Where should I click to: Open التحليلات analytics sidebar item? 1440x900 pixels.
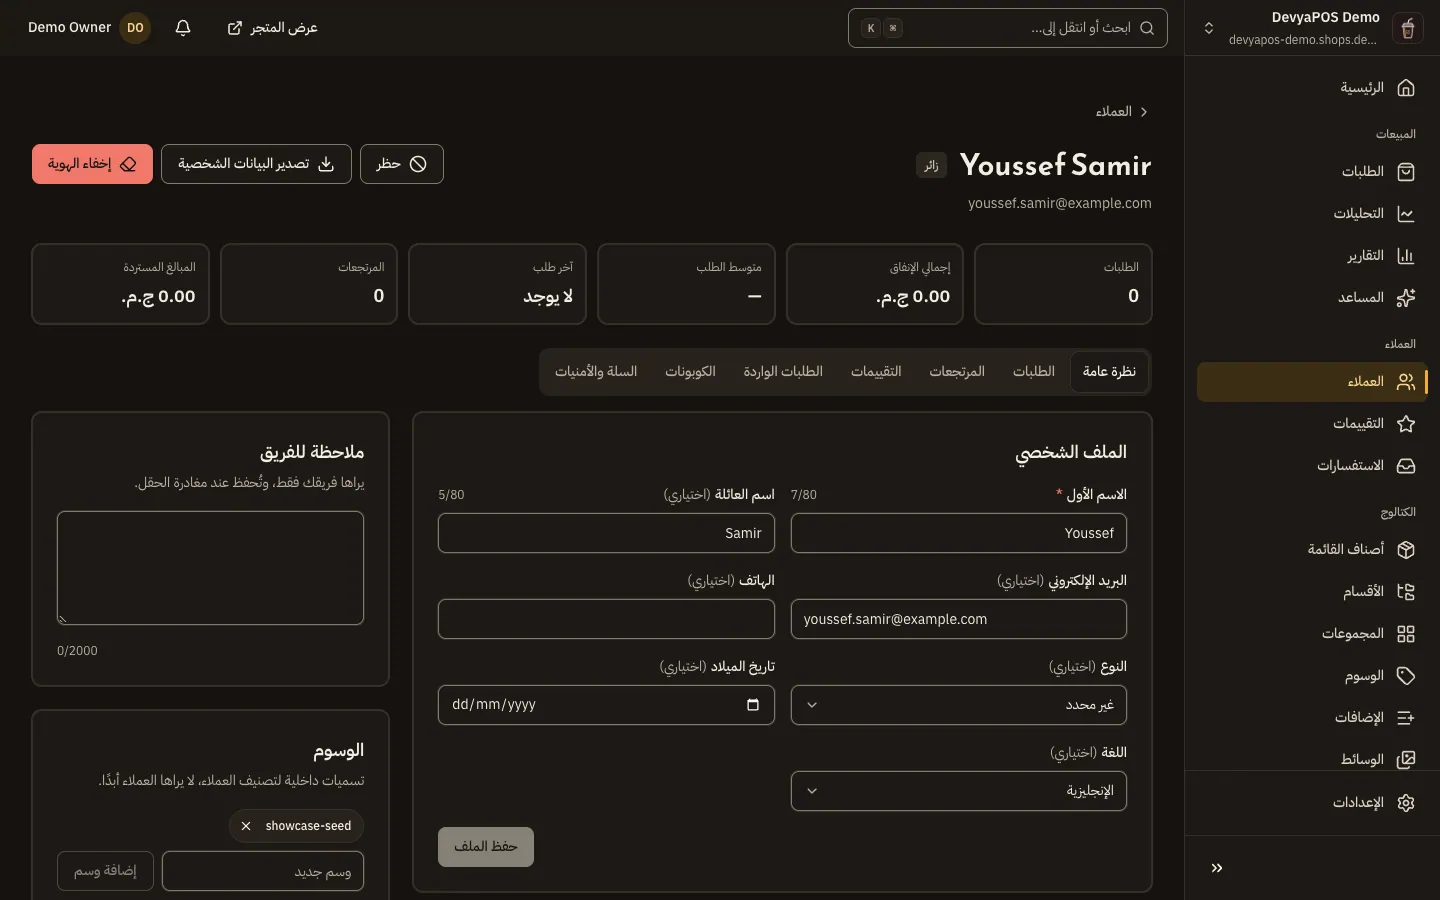click(x=1312, y=214)
